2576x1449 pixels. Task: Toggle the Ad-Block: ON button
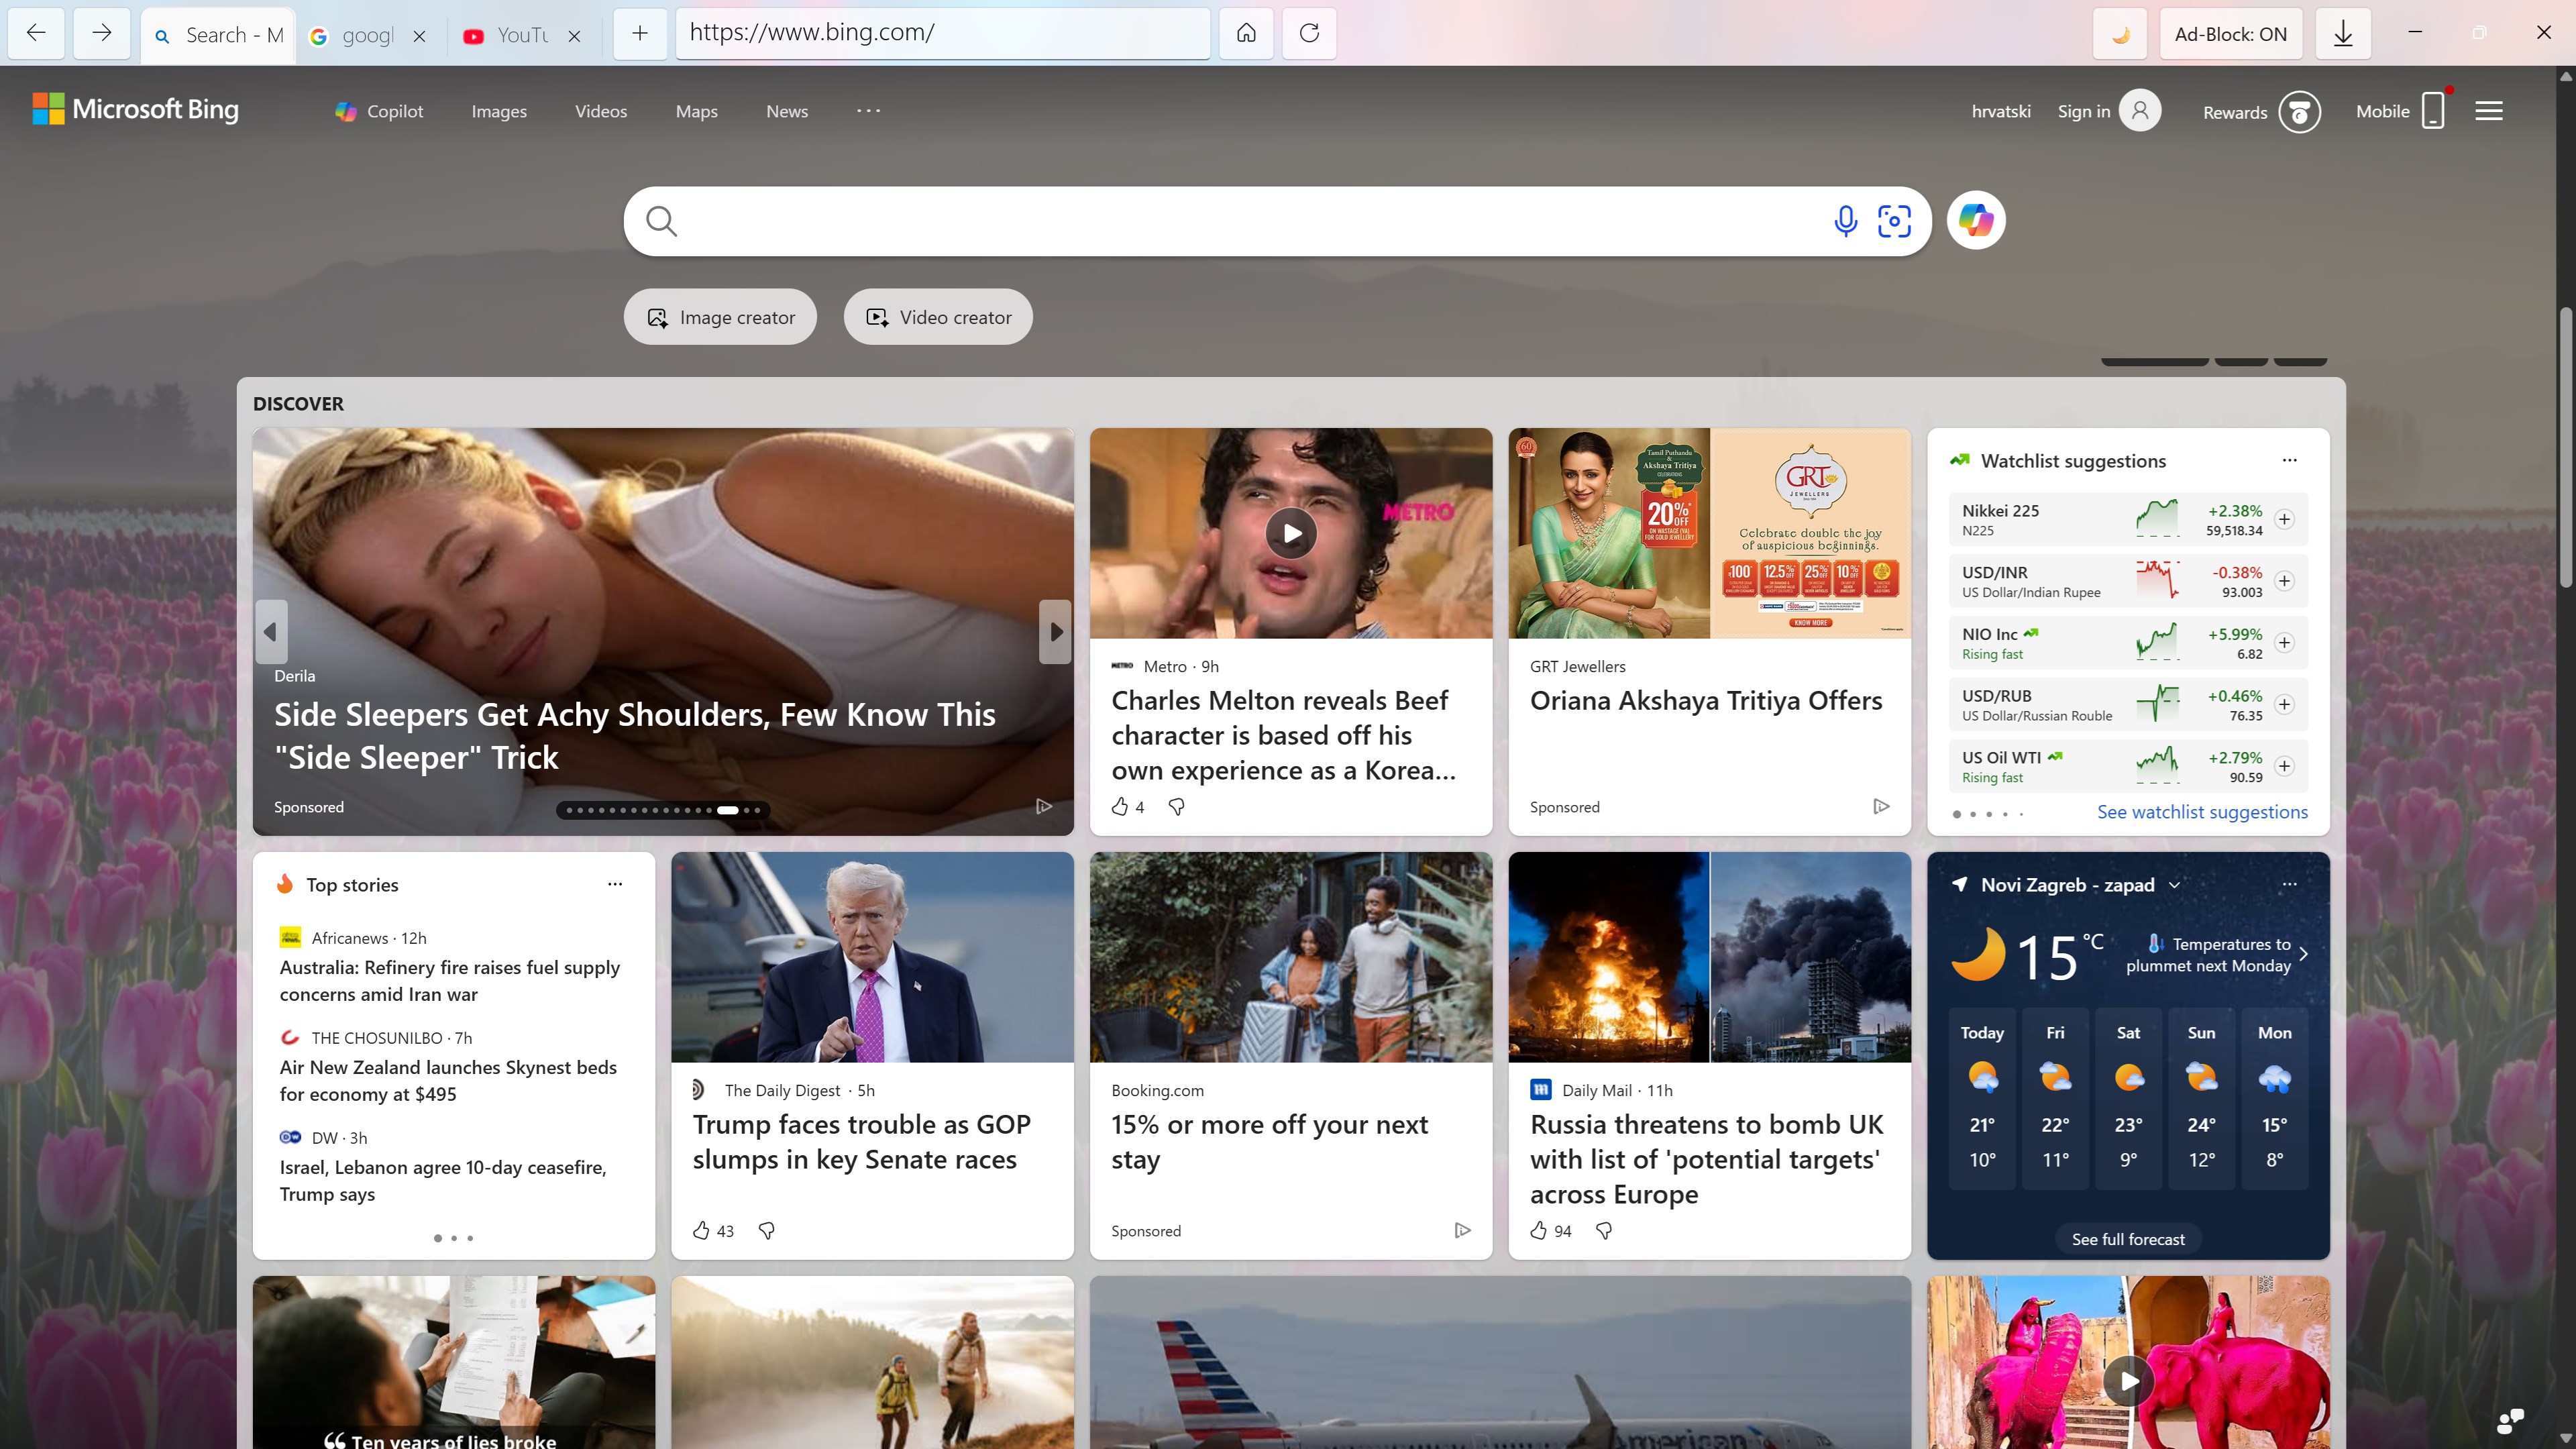click(x=2230, y=33)
